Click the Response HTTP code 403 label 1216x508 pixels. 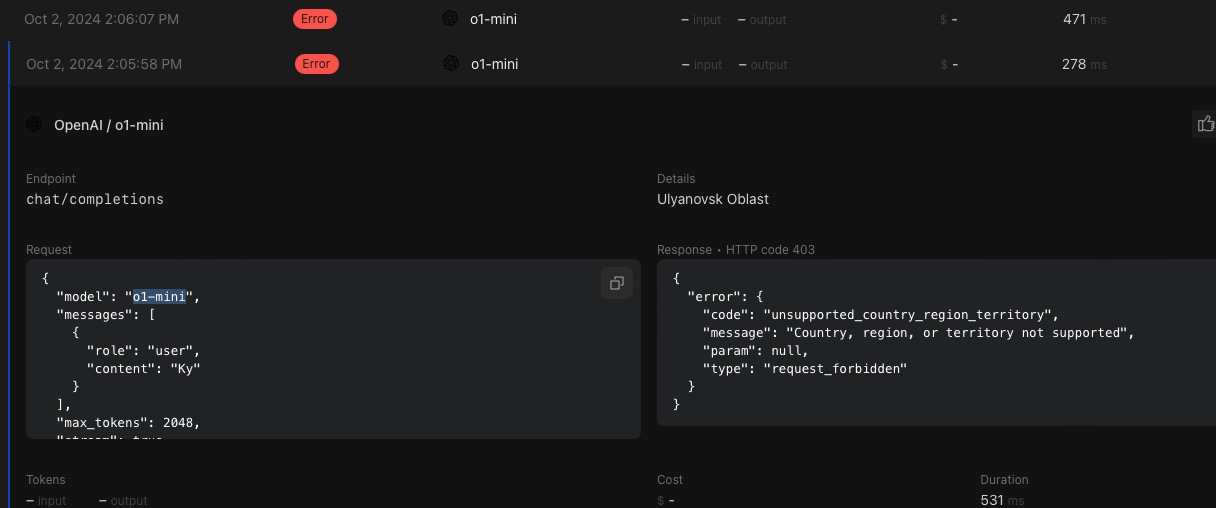tap(736, 249)
